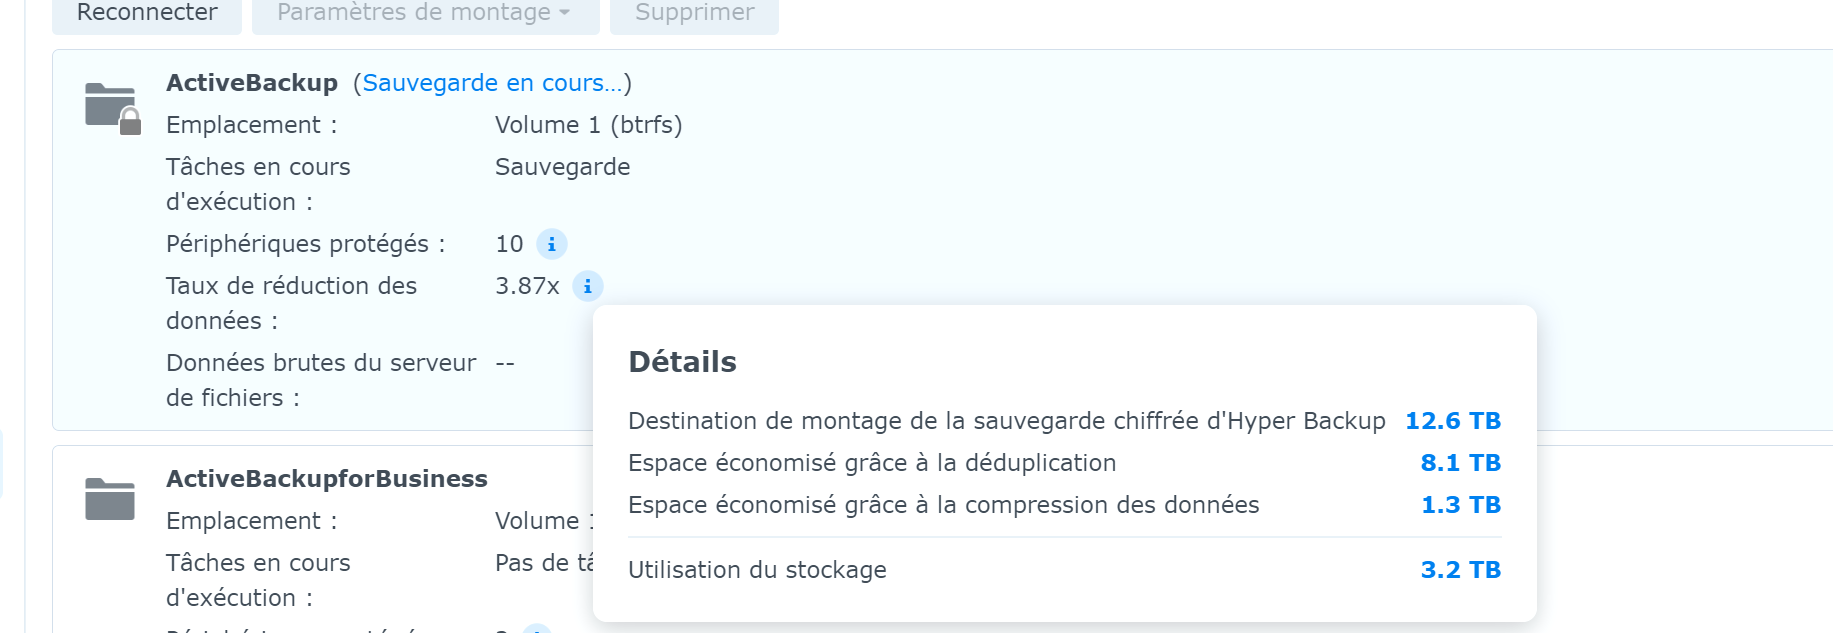
Task: Click the "Utilisation du stockage" row label
Action: click(x=757, y=570)
